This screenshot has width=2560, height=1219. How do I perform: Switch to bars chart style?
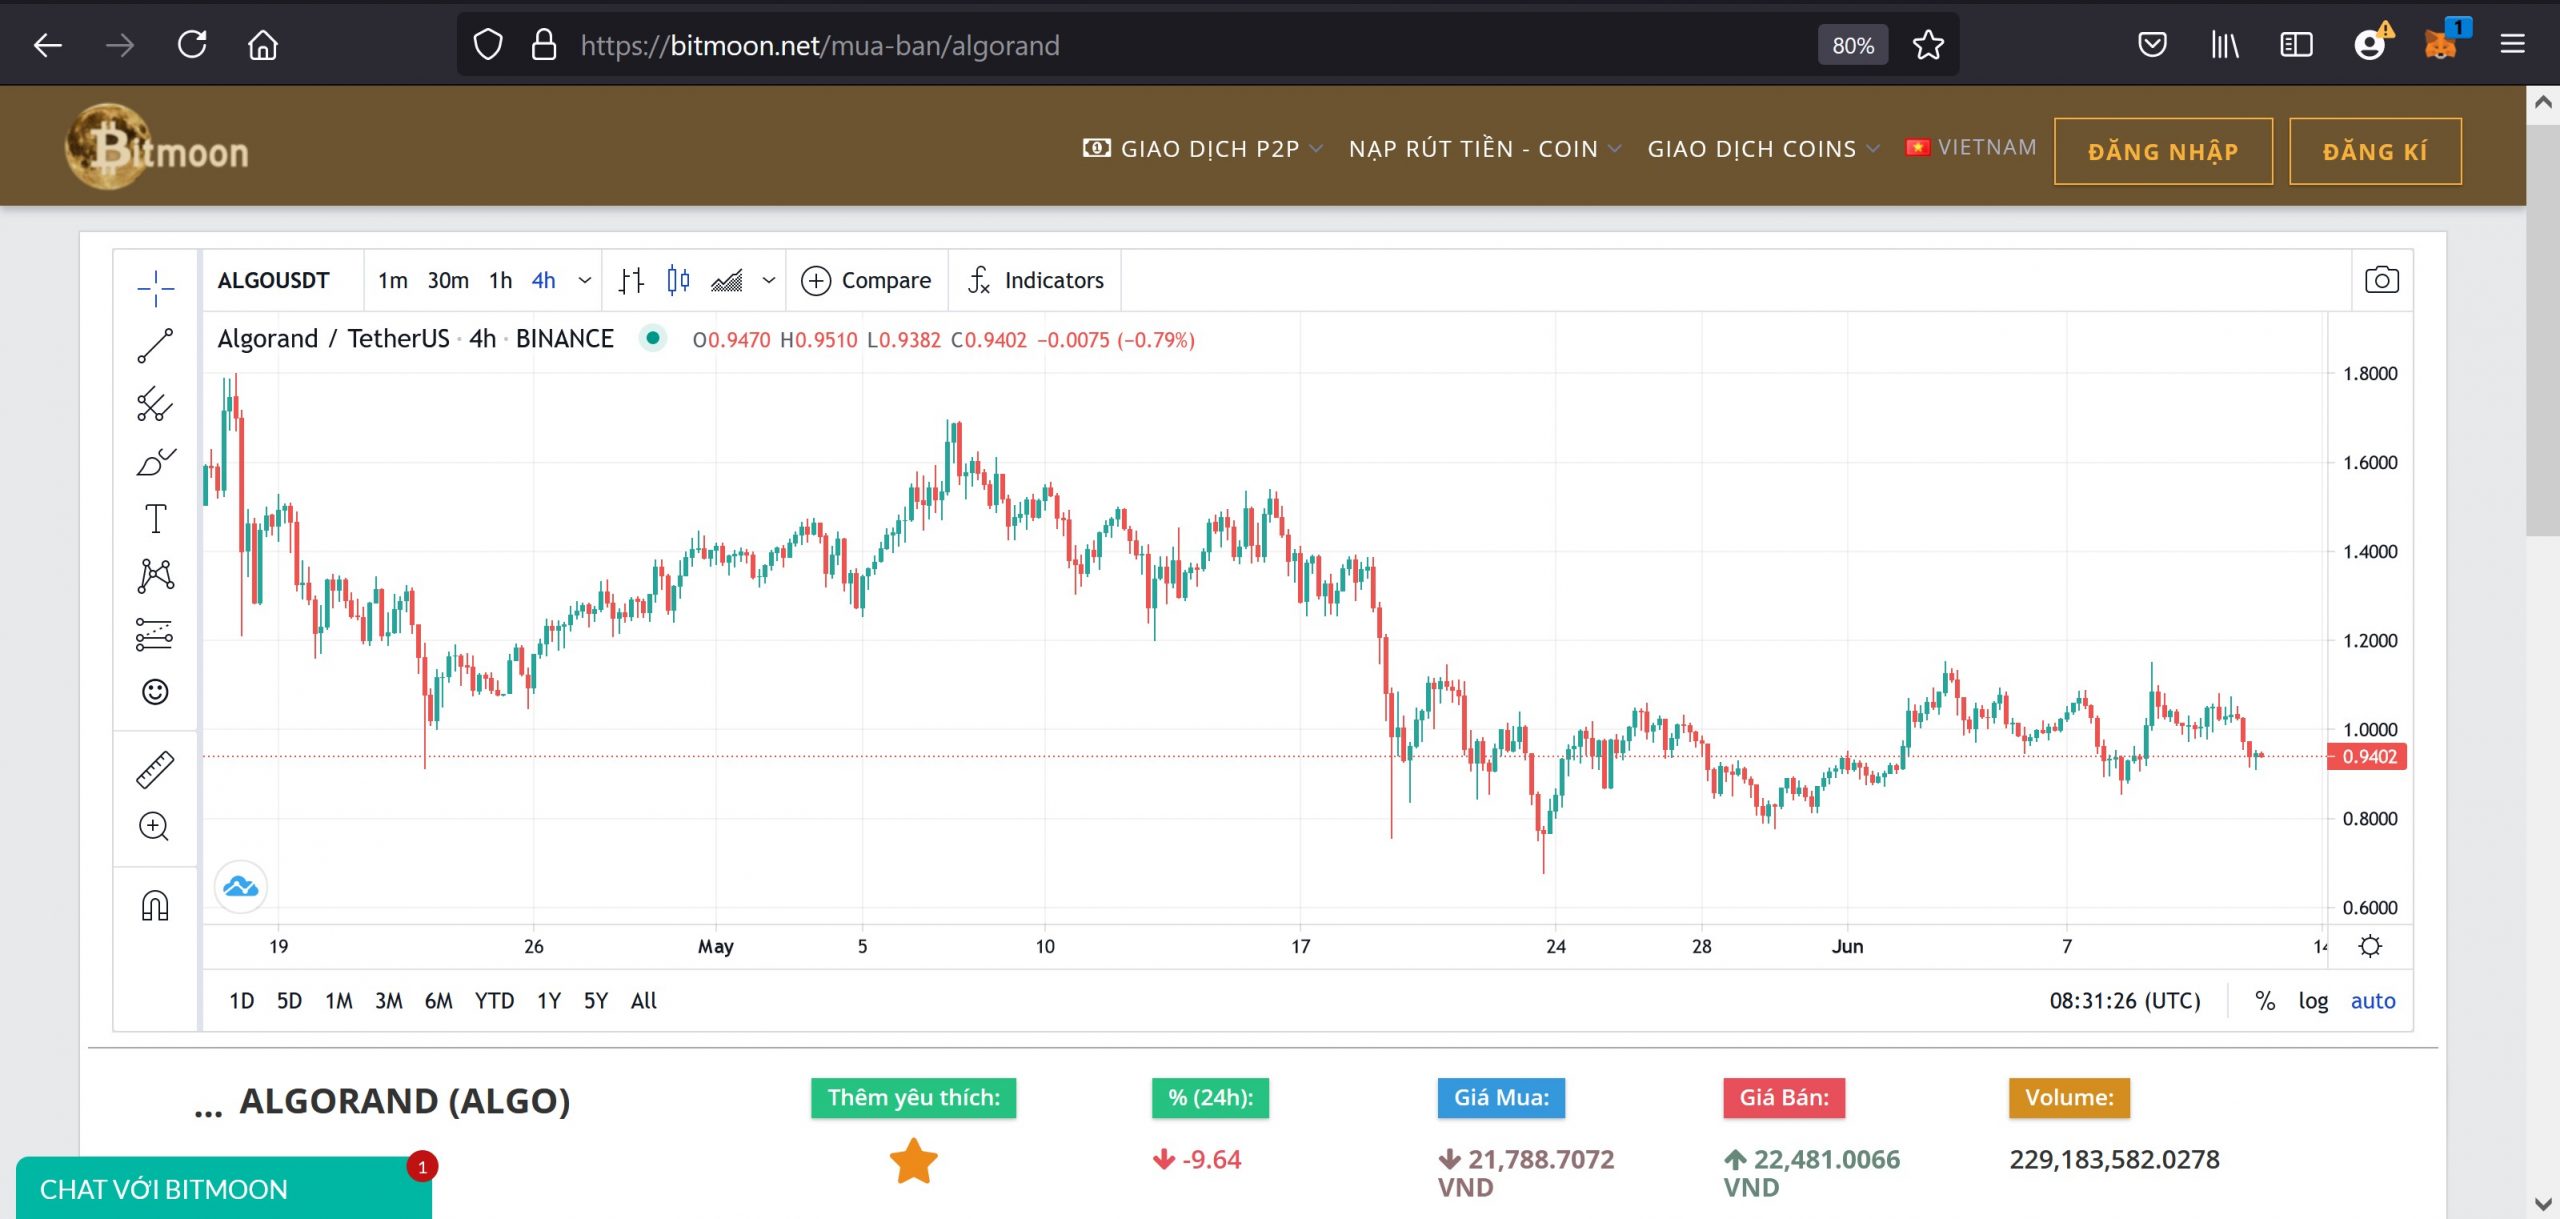click(x=631, y=281)
